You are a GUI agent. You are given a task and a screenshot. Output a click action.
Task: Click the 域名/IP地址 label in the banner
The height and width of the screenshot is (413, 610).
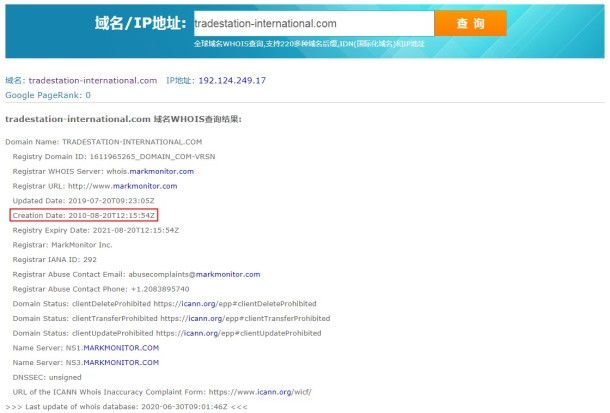[x=140, y=23]
